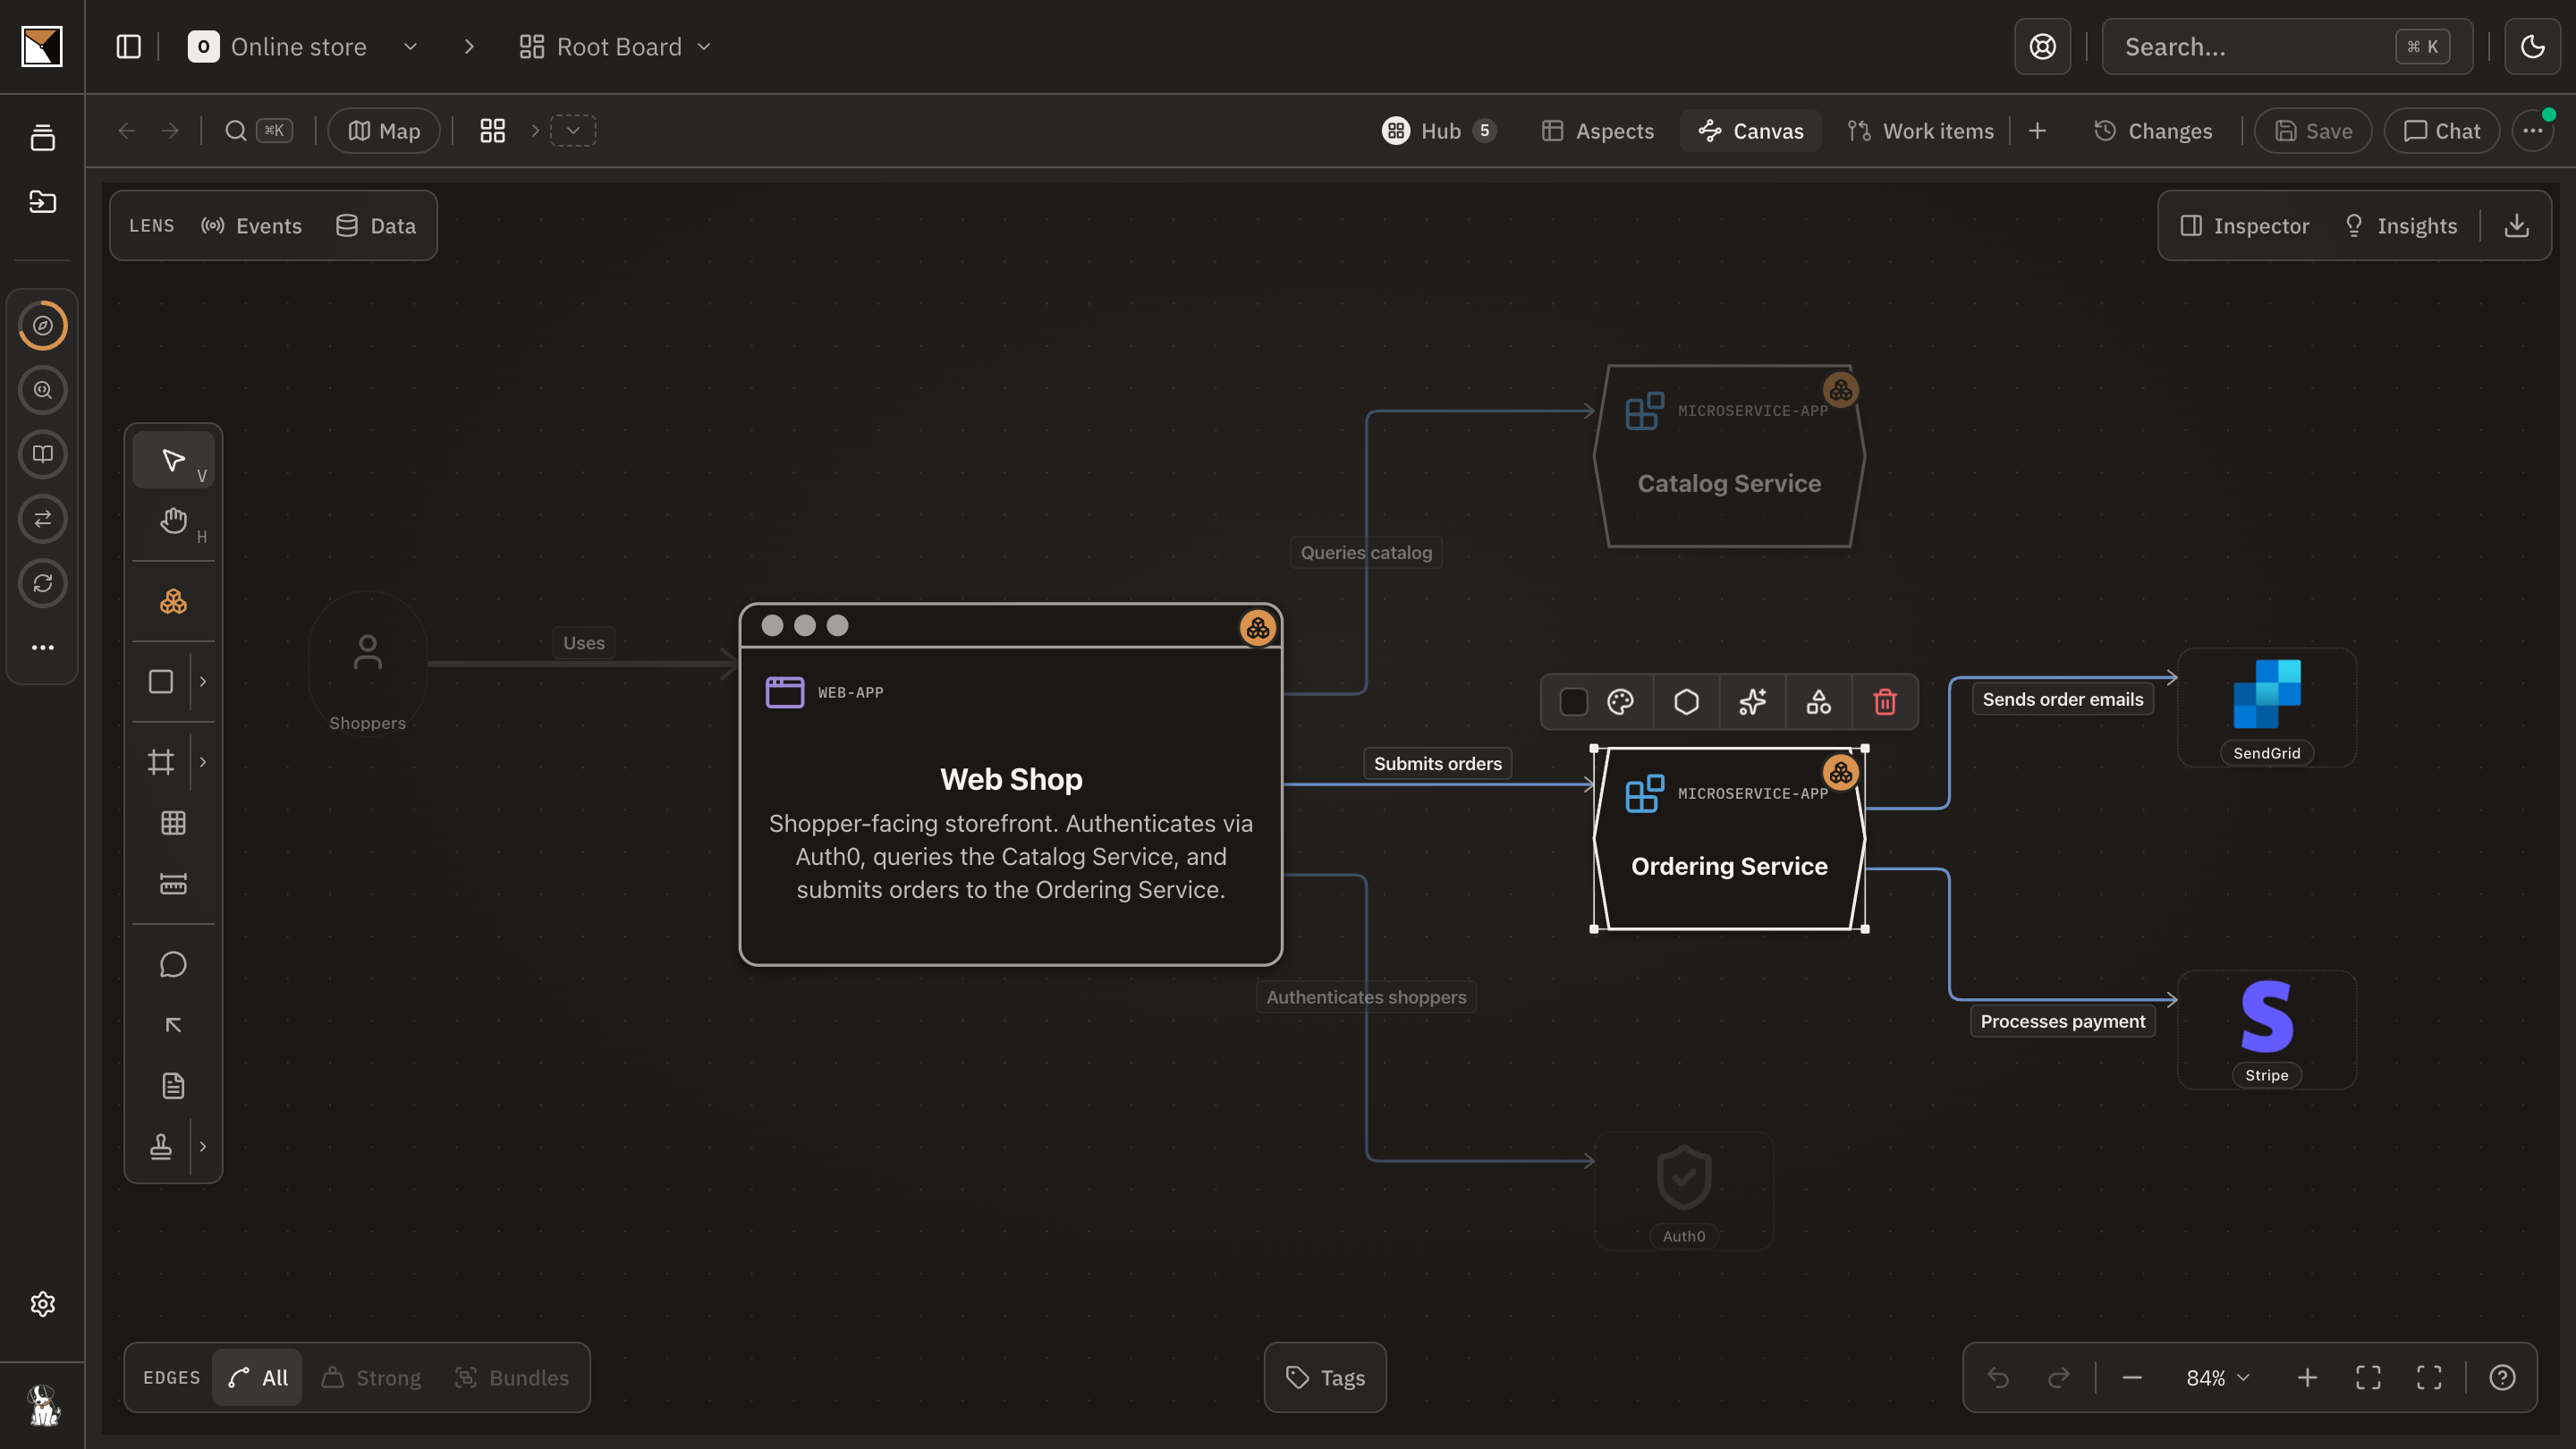
Task: Open settings gear in left sidebar
Action: [x=43, y=1304]
